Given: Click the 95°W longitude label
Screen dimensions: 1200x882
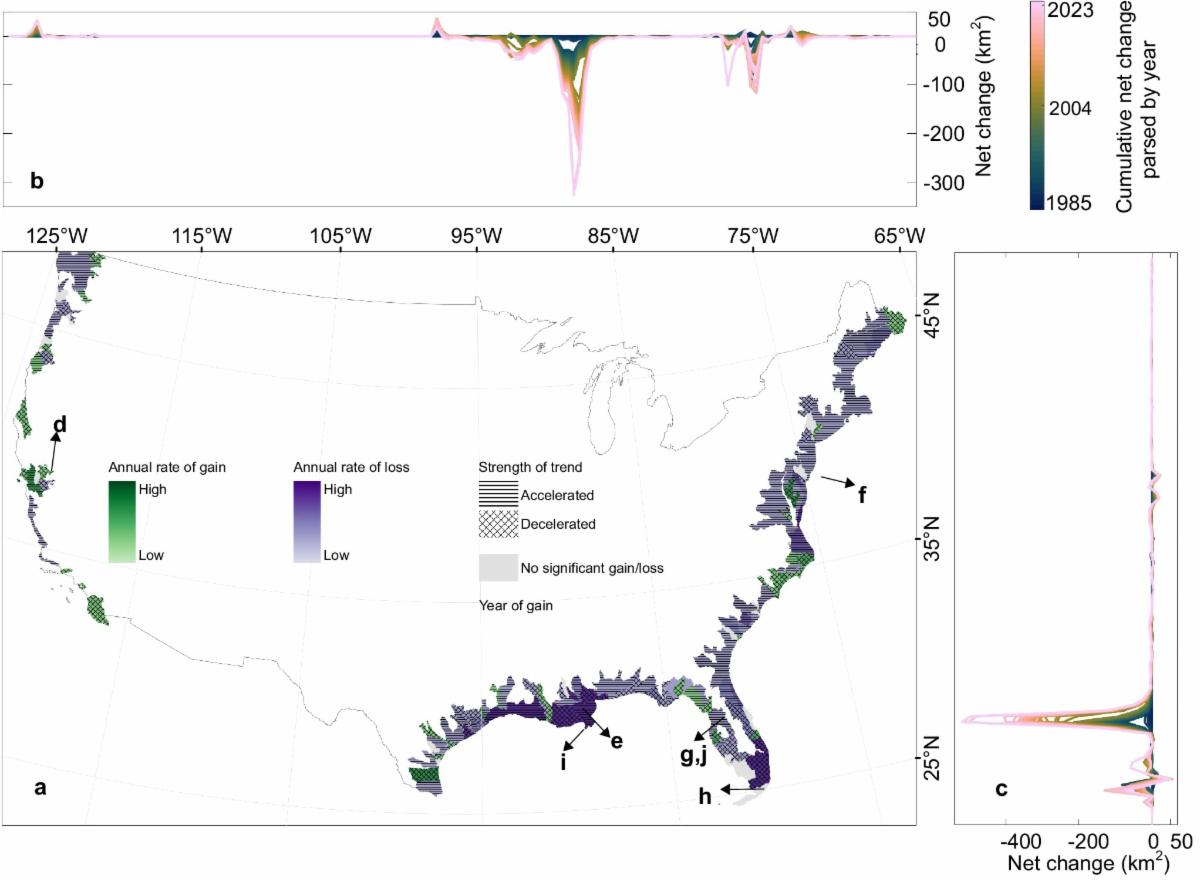Looking at the screenshot, I should coord(474,236).
